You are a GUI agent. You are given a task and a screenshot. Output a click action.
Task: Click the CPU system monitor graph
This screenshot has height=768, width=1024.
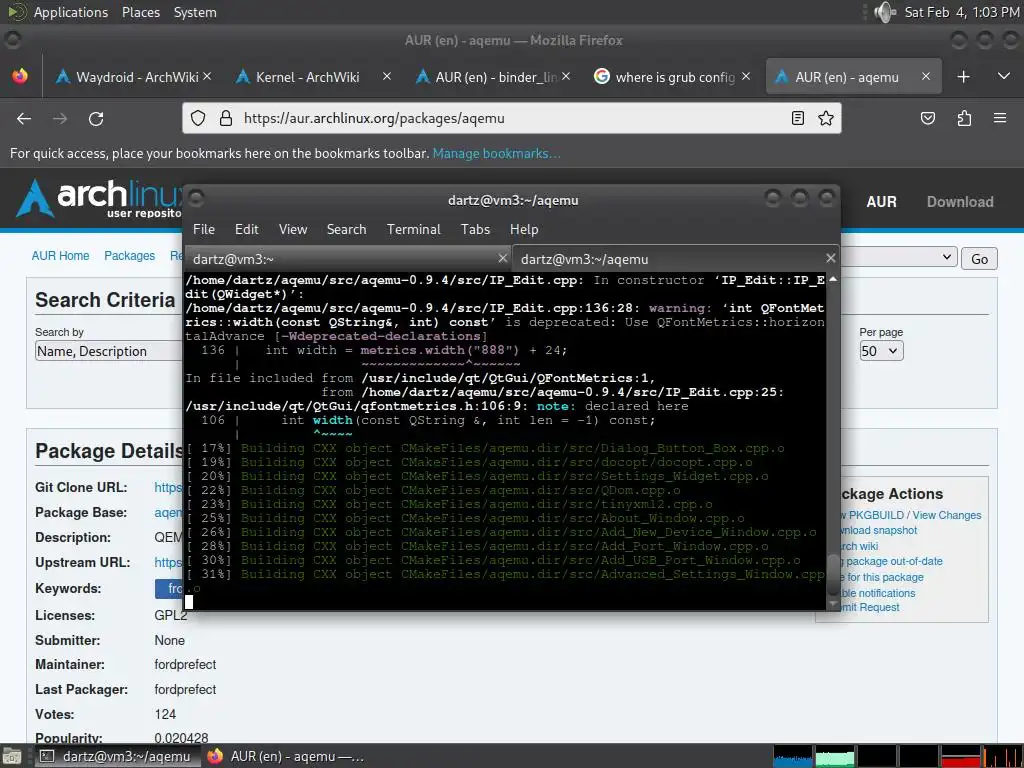click(792, 756)
